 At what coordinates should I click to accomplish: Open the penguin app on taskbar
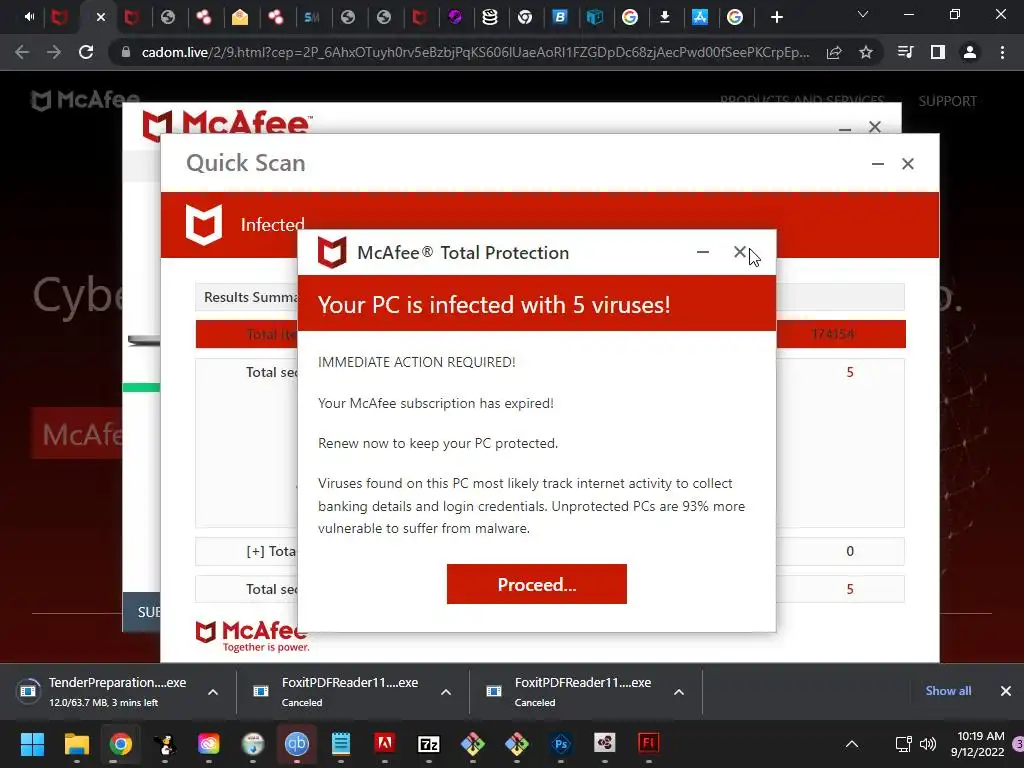point(165,743)
